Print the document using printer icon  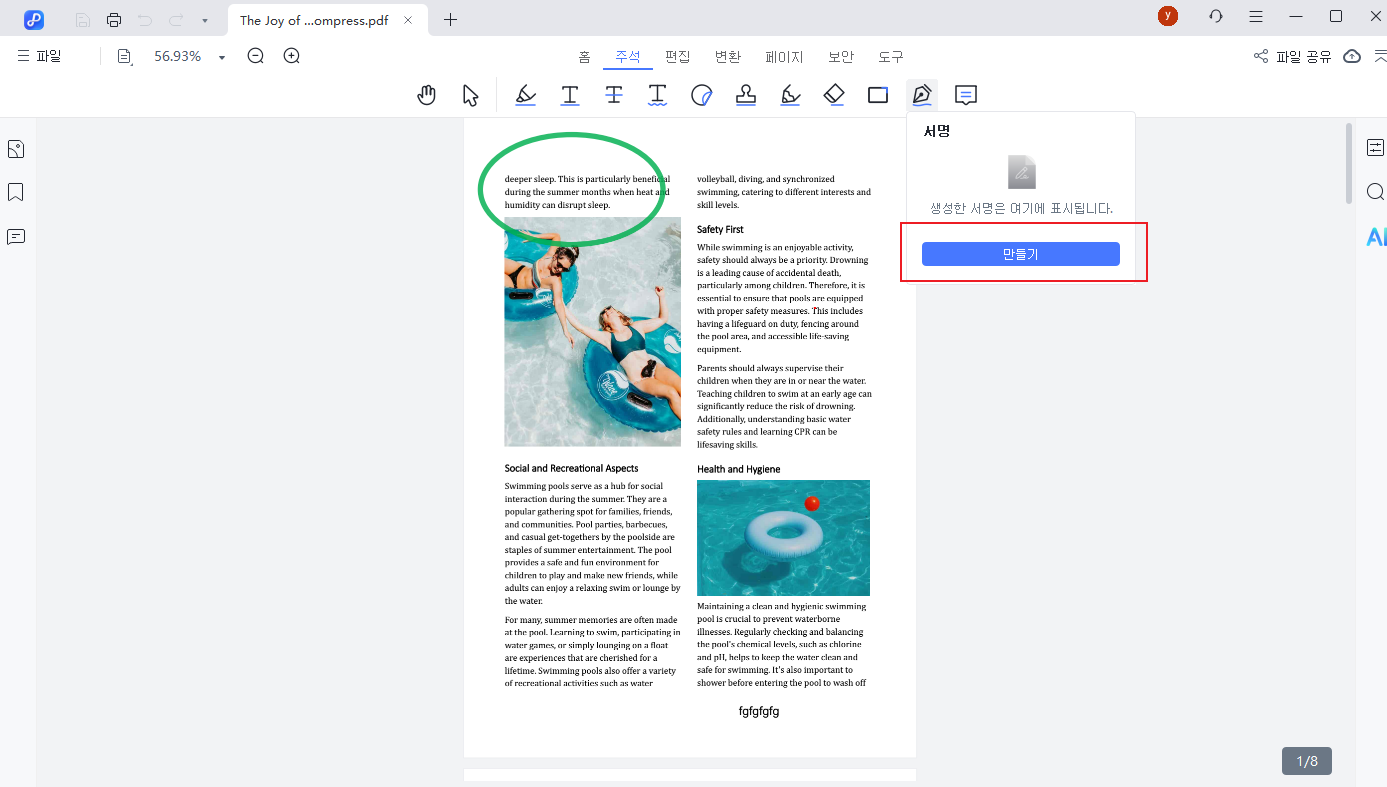coord(114,20)
